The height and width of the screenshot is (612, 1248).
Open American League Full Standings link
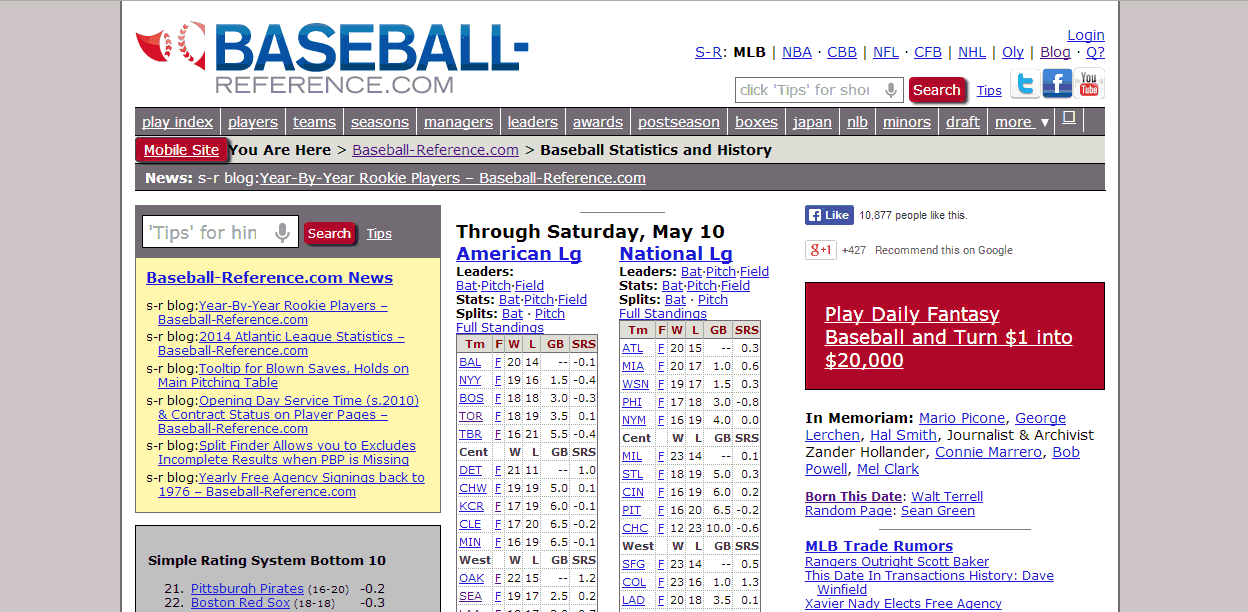click(x=500, y=328)
